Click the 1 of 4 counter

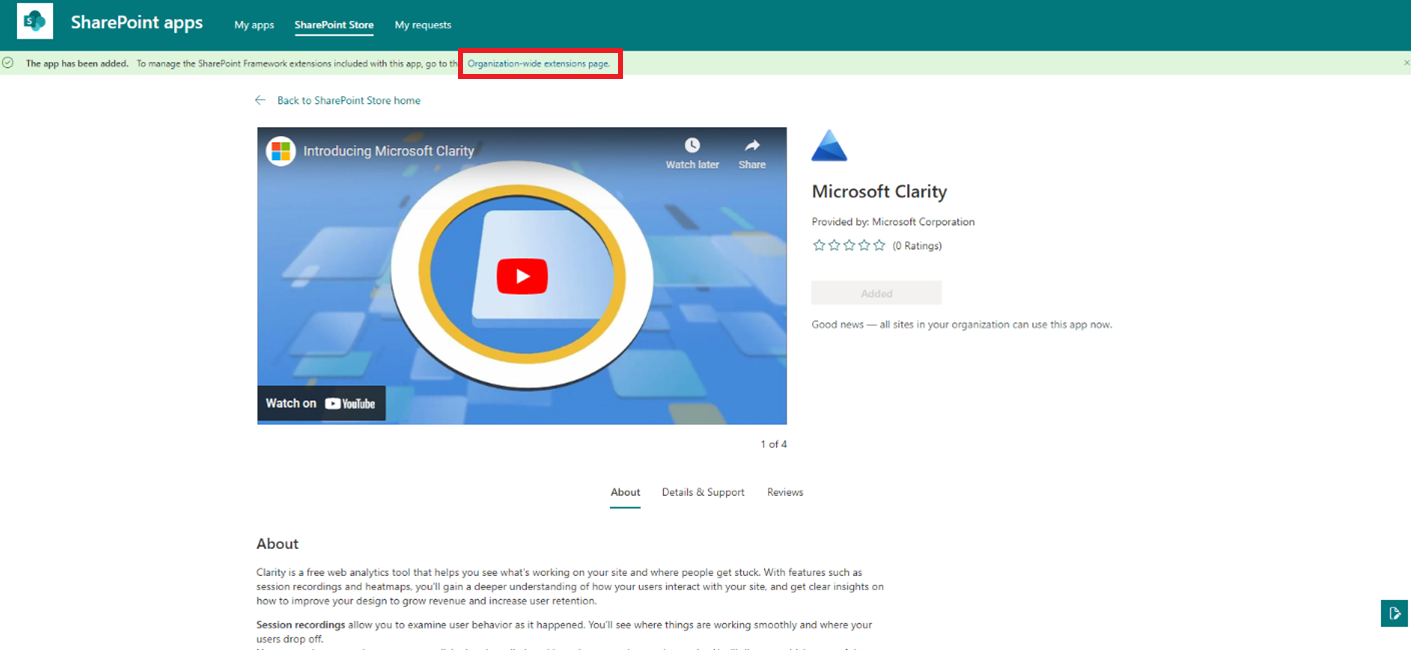coord(773,444)
